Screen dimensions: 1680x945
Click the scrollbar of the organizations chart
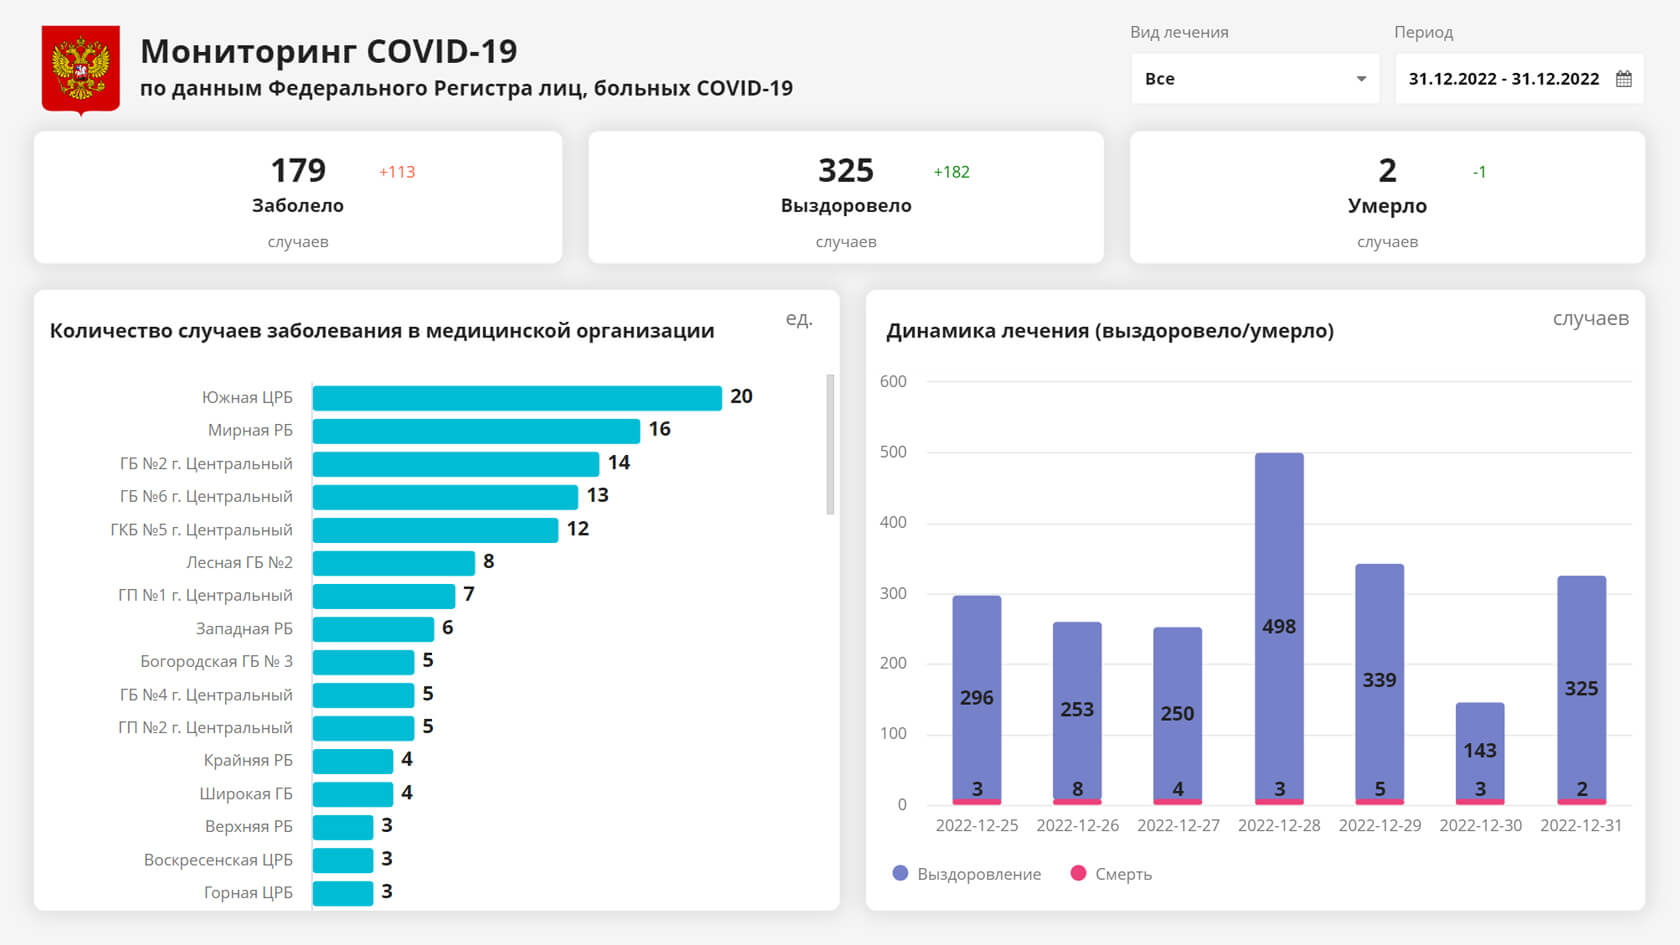(x=830, y=445)
